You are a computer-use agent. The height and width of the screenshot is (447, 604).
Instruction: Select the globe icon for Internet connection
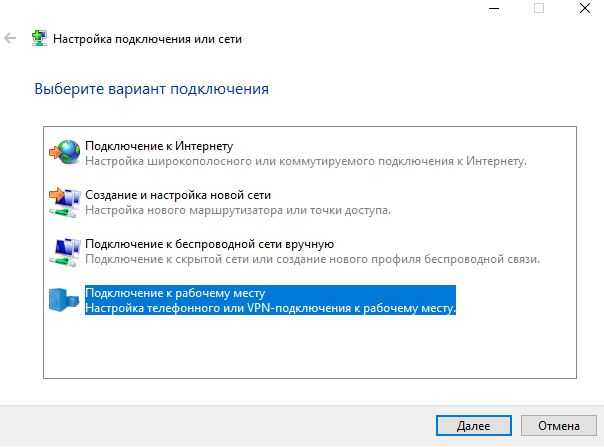pos(65,152)
